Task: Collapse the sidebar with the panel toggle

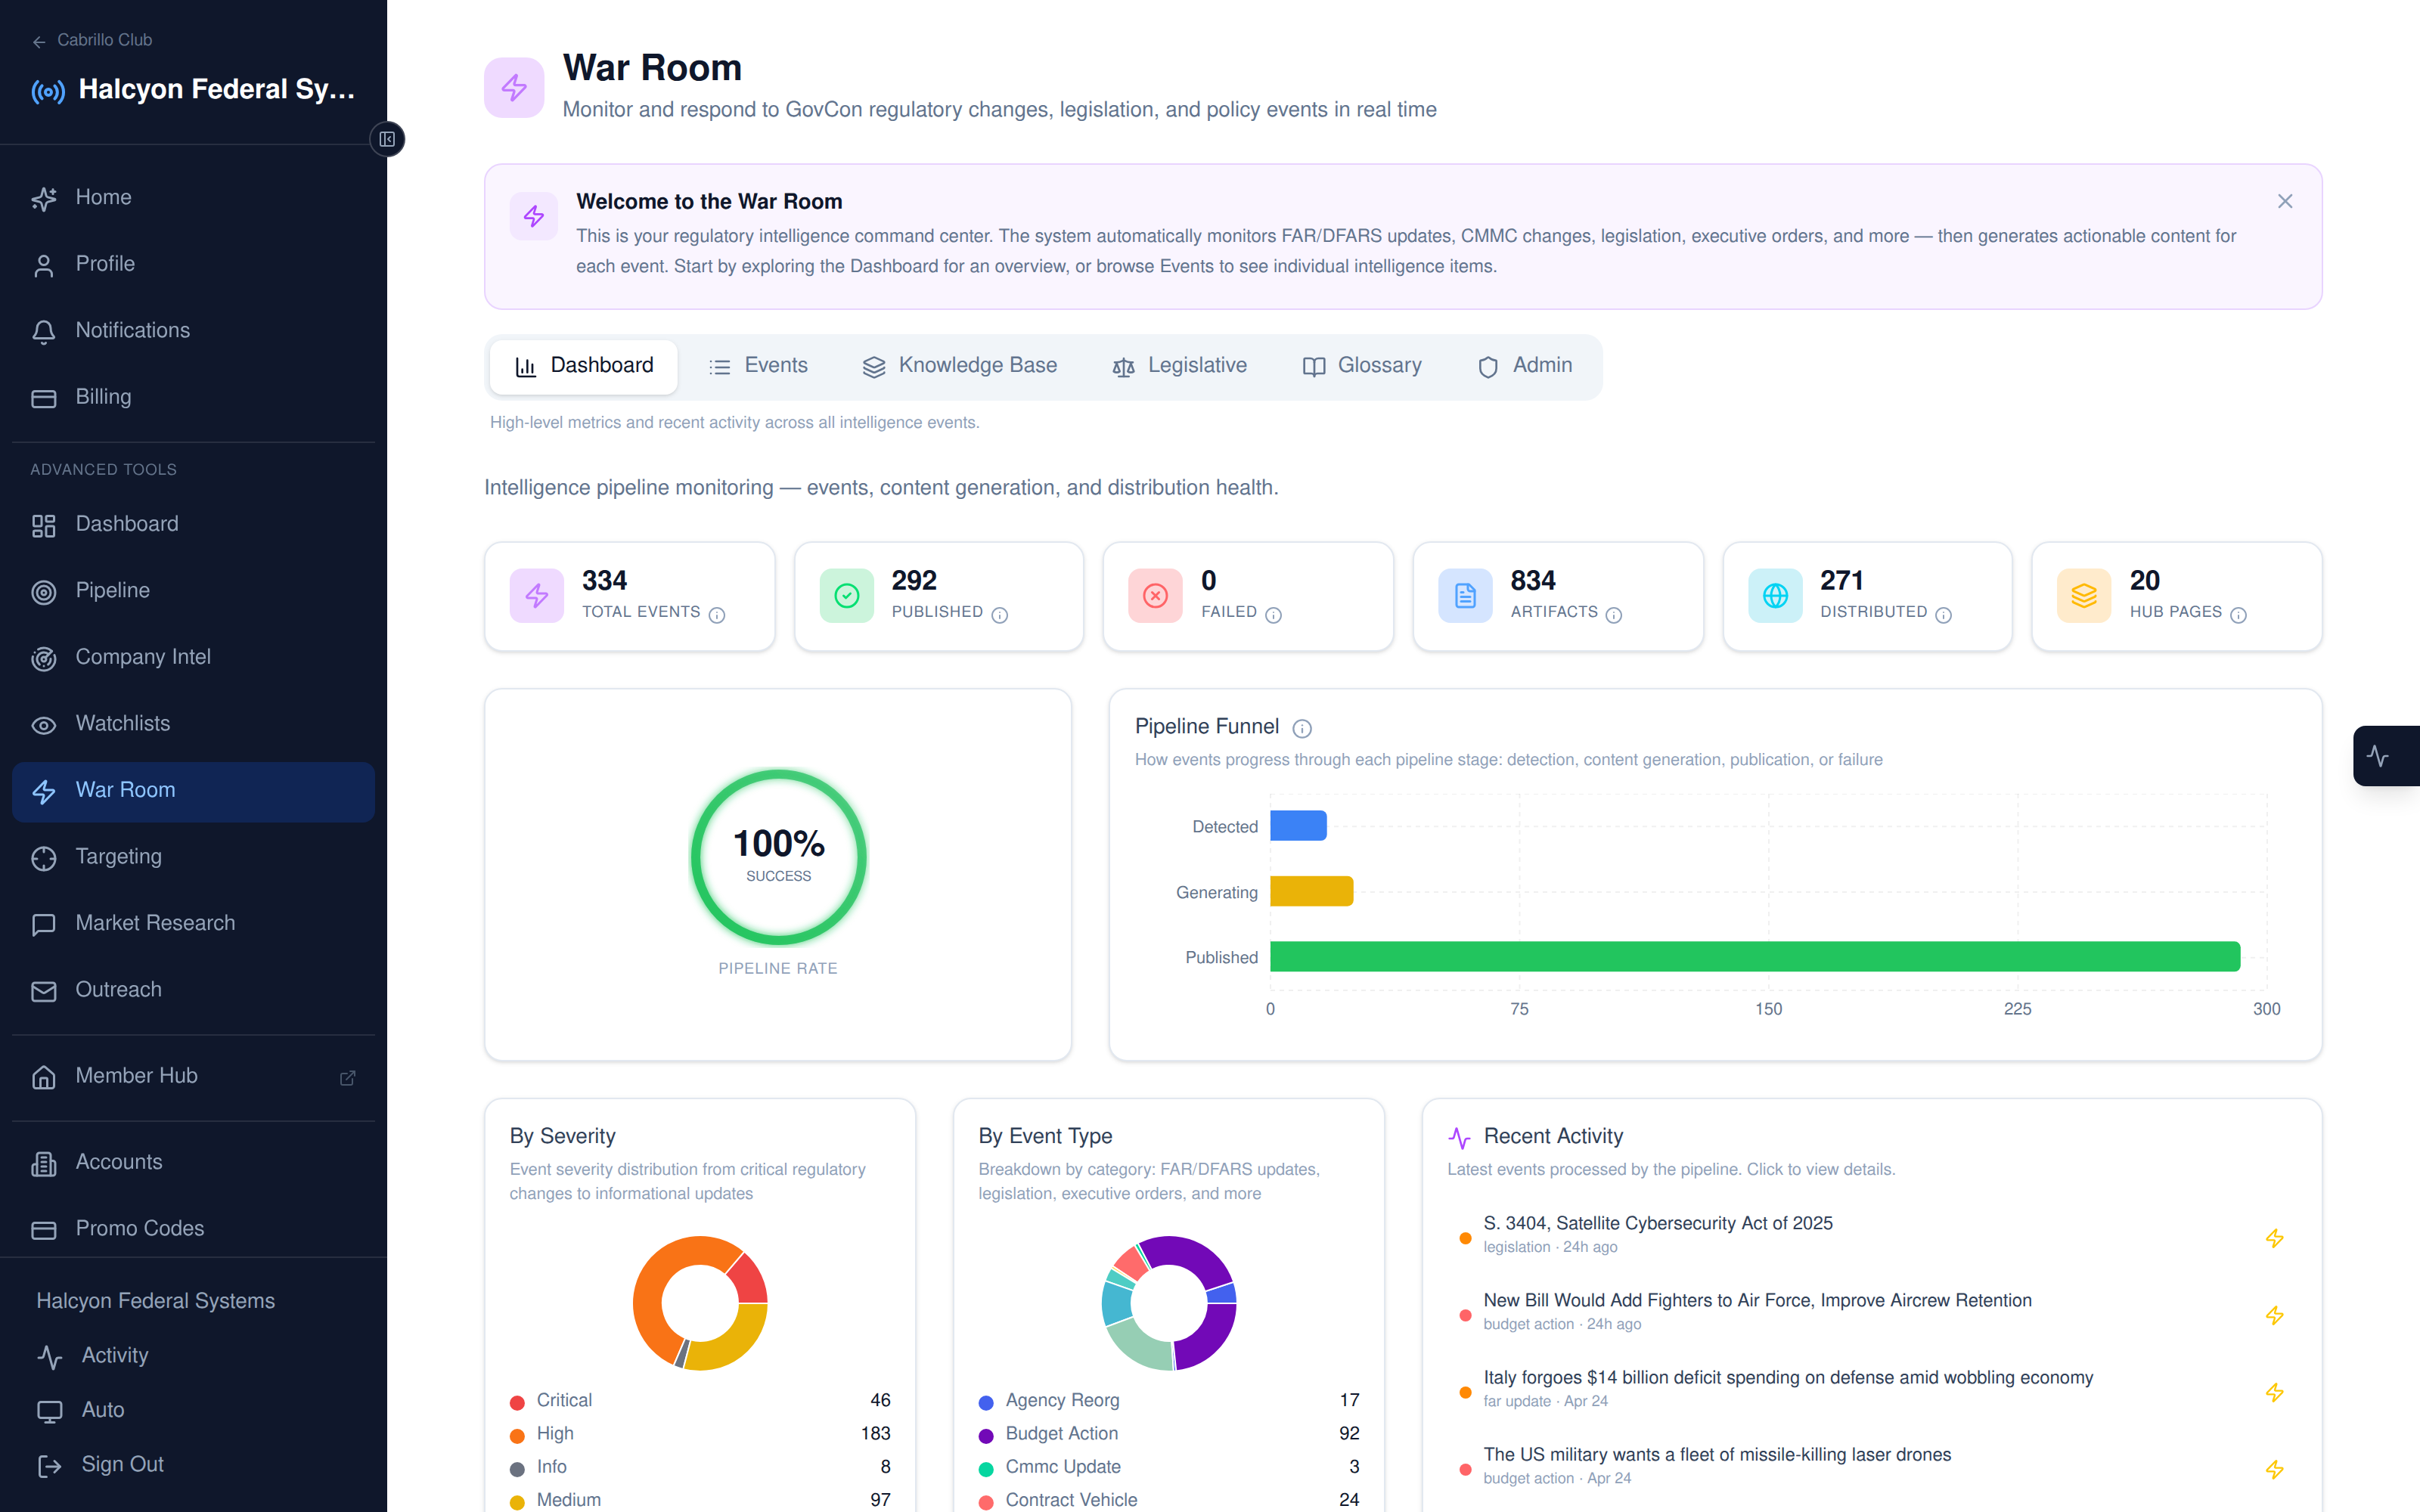Action: tap(387, 139)
